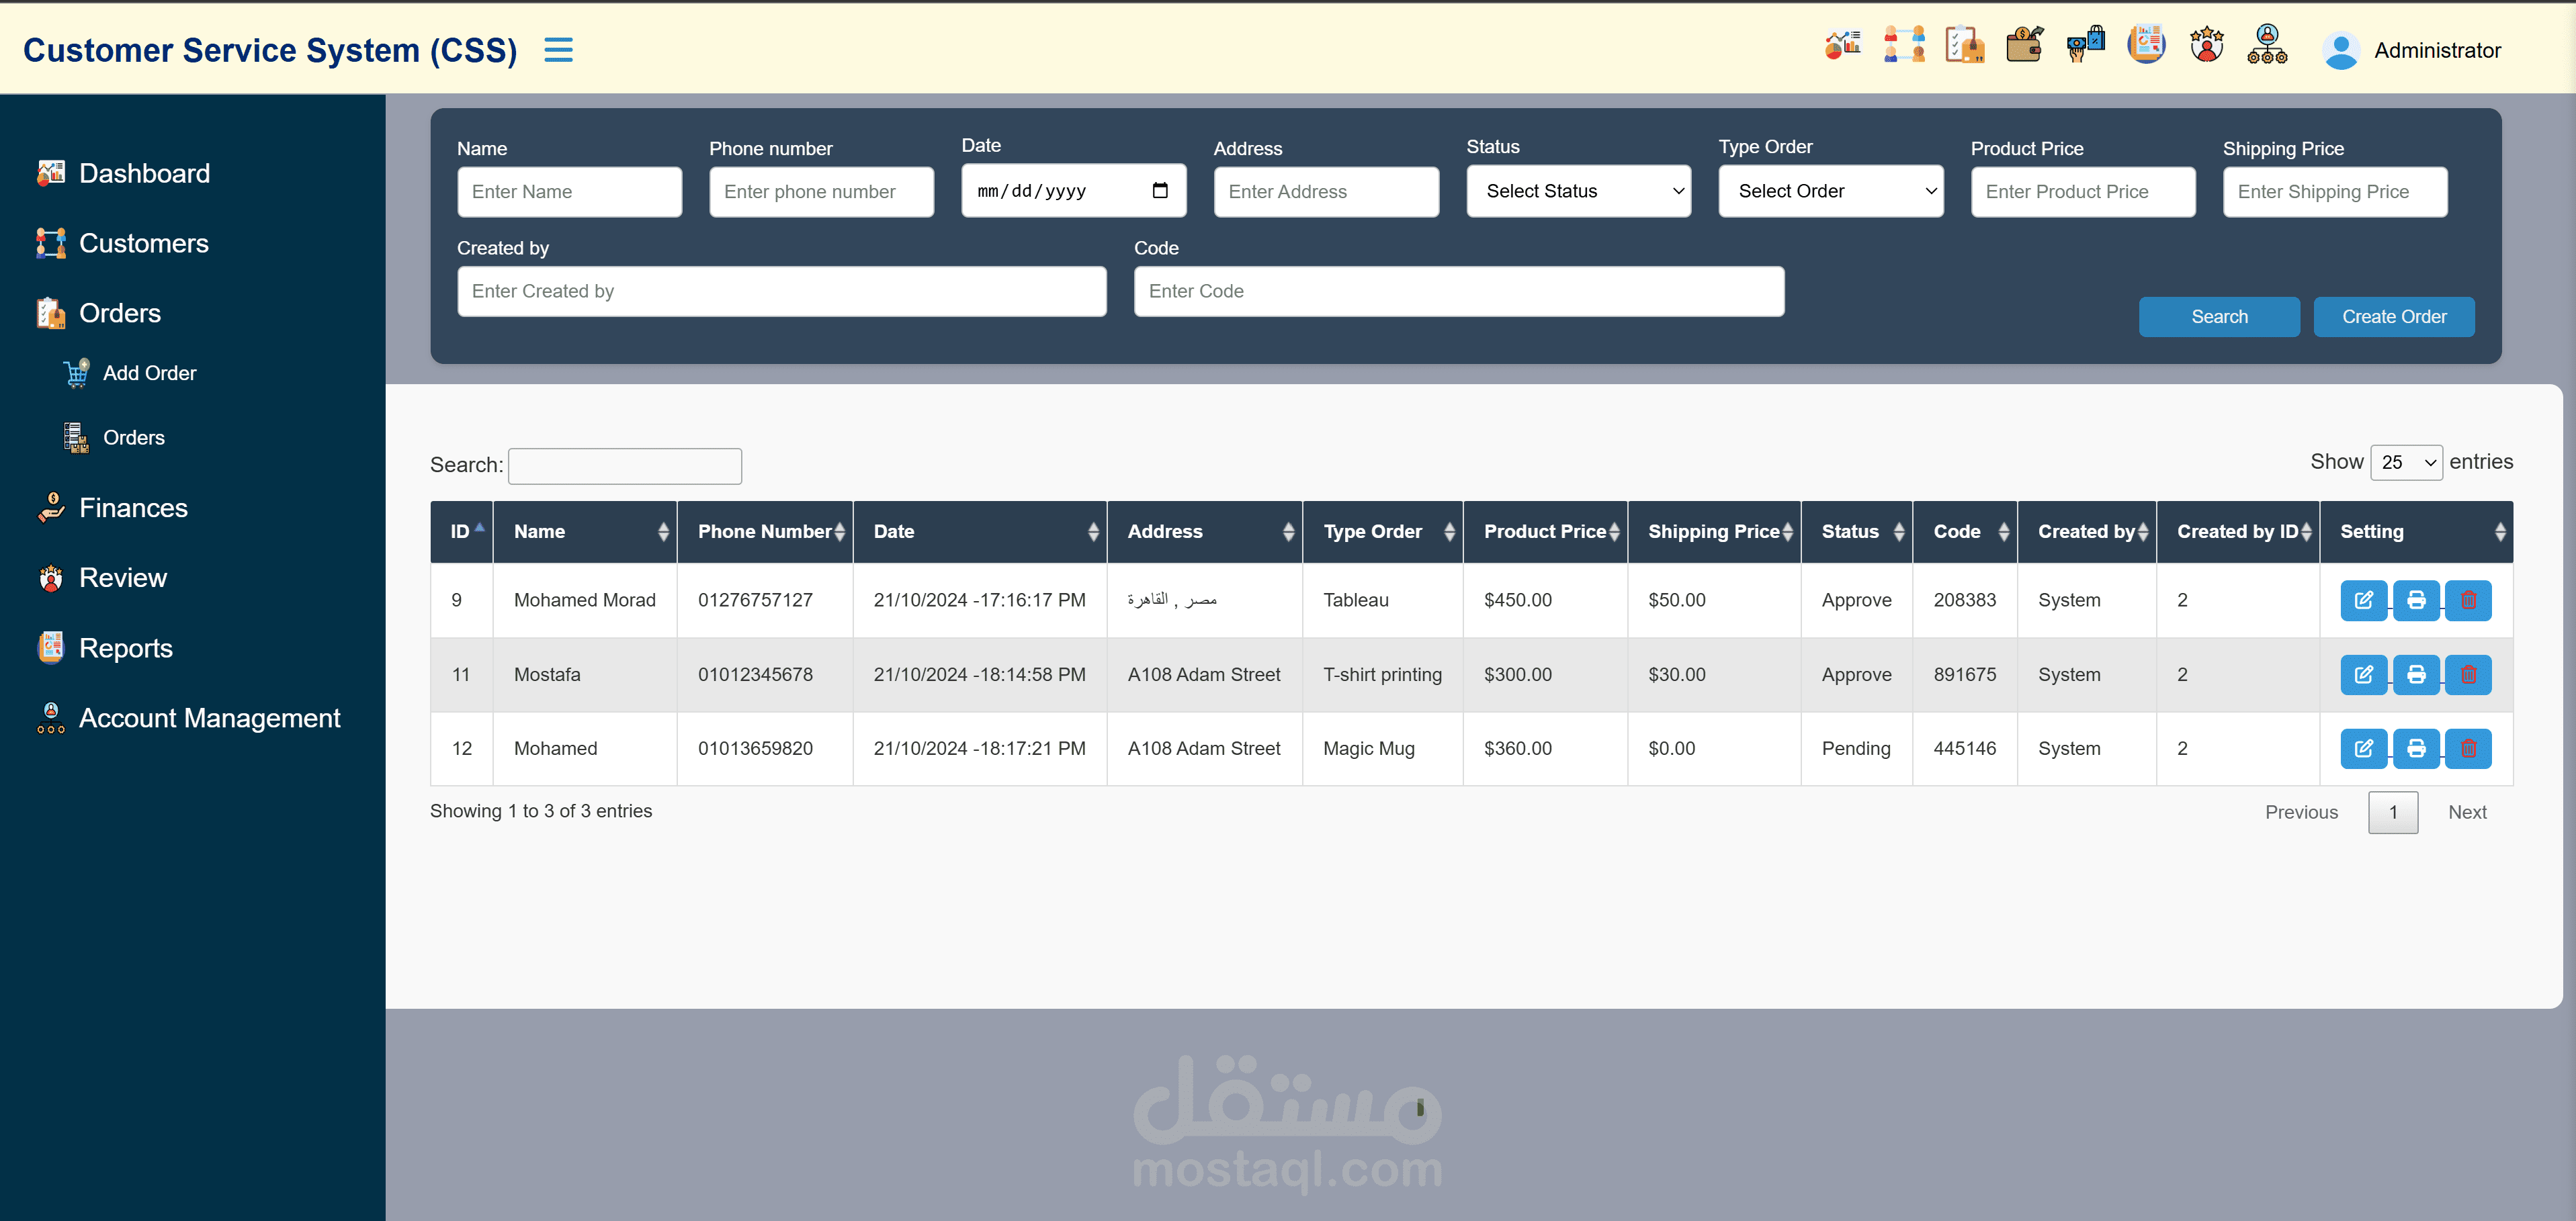Open the Review stars icon in the top bar

coord(2207,45)
